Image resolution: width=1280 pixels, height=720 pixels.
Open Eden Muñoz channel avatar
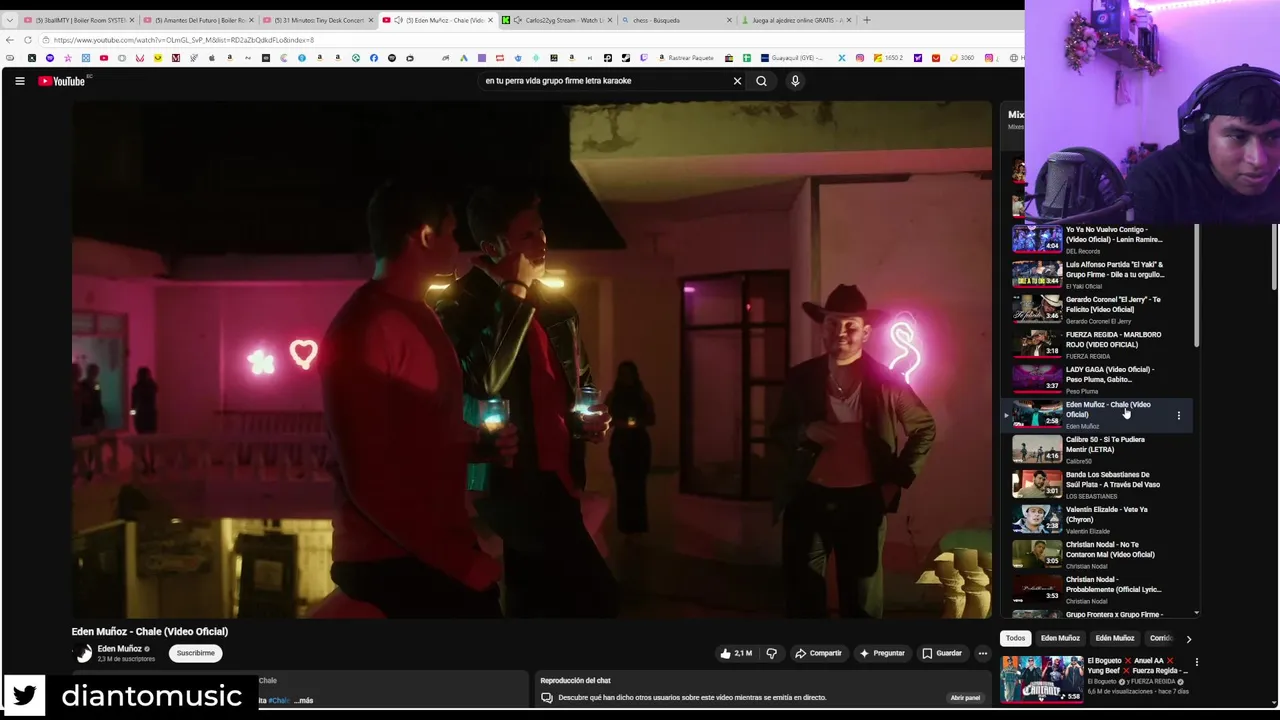84,653
